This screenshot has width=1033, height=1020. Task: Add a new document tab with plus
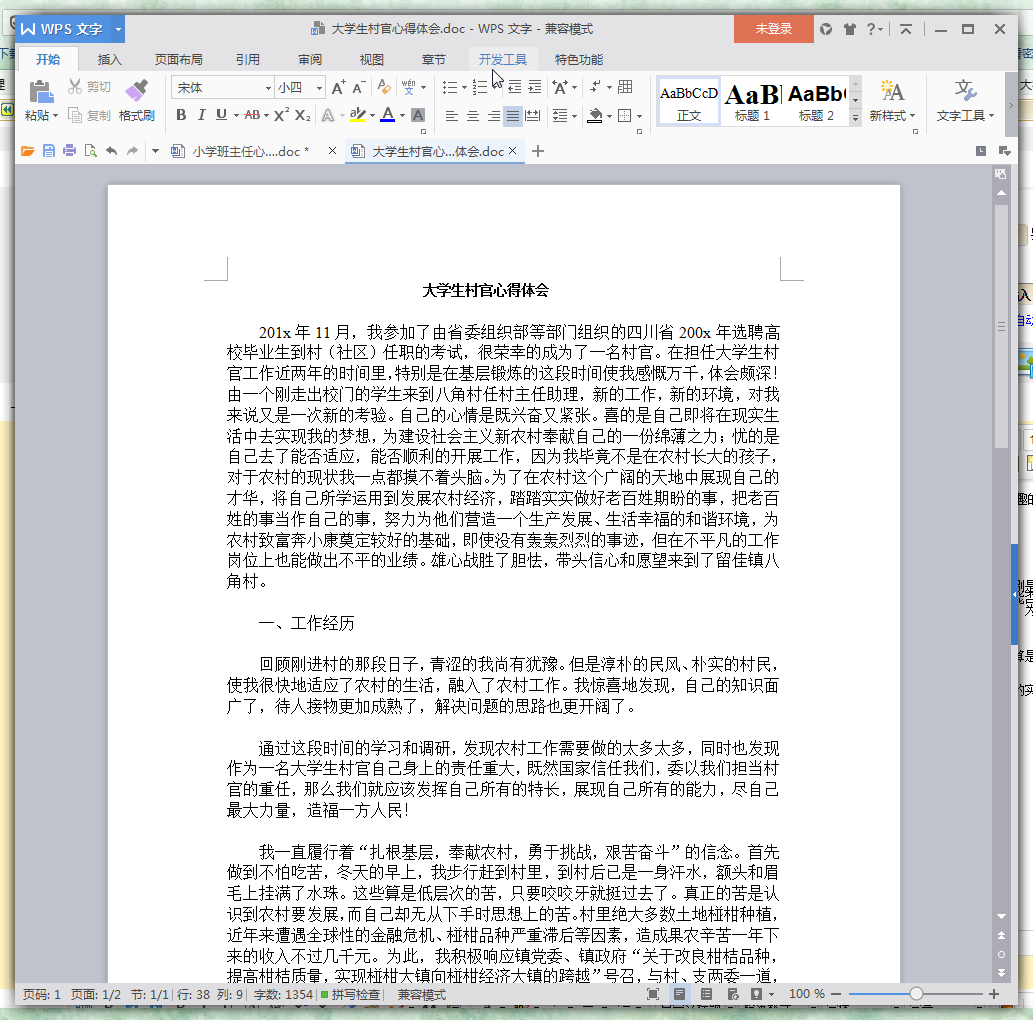pyautogui.click(x=538, y=152)
